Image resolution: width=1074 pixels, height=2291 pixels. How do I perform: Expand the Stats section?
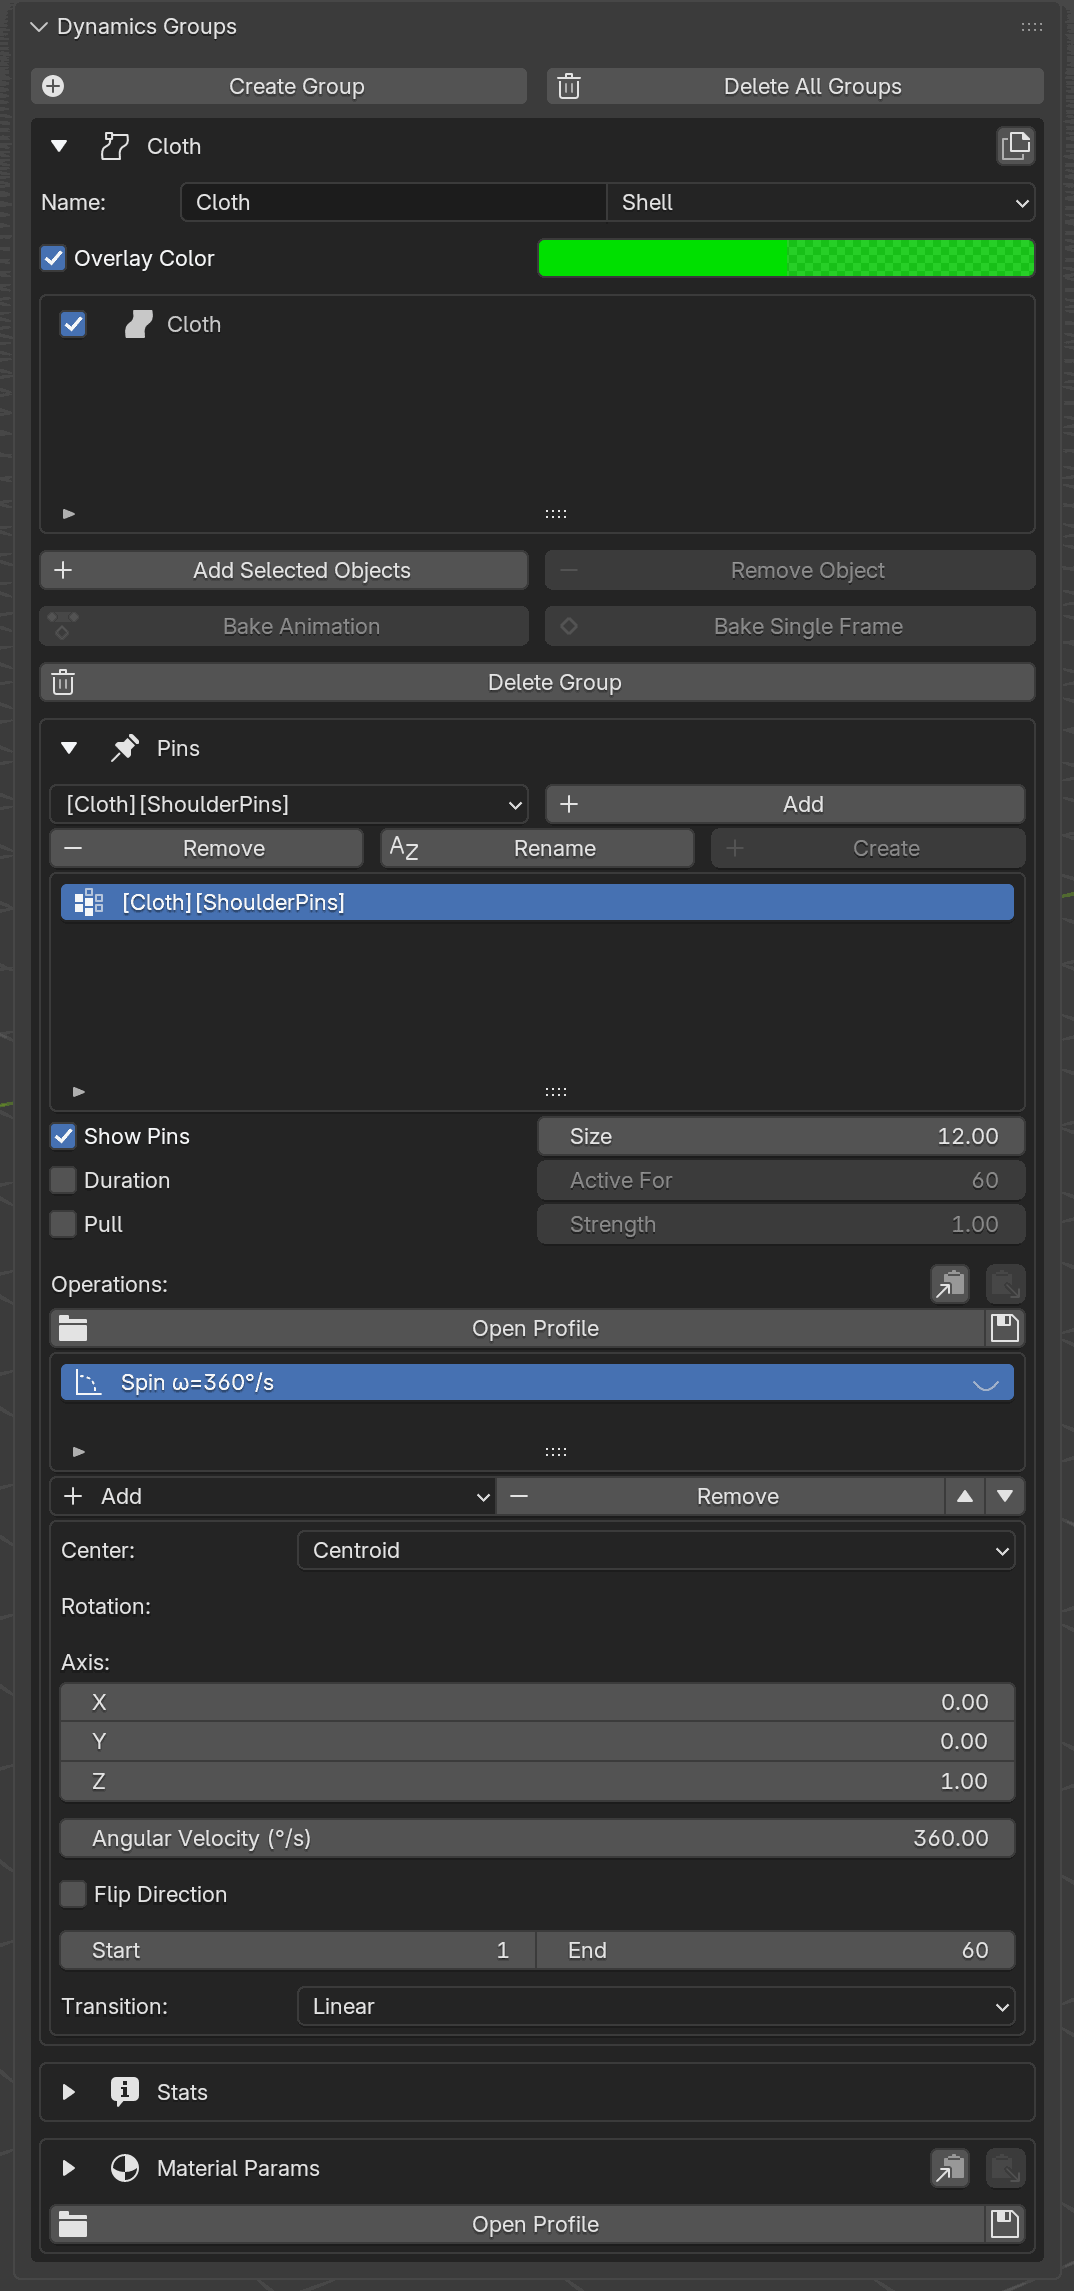[69, 2092]
